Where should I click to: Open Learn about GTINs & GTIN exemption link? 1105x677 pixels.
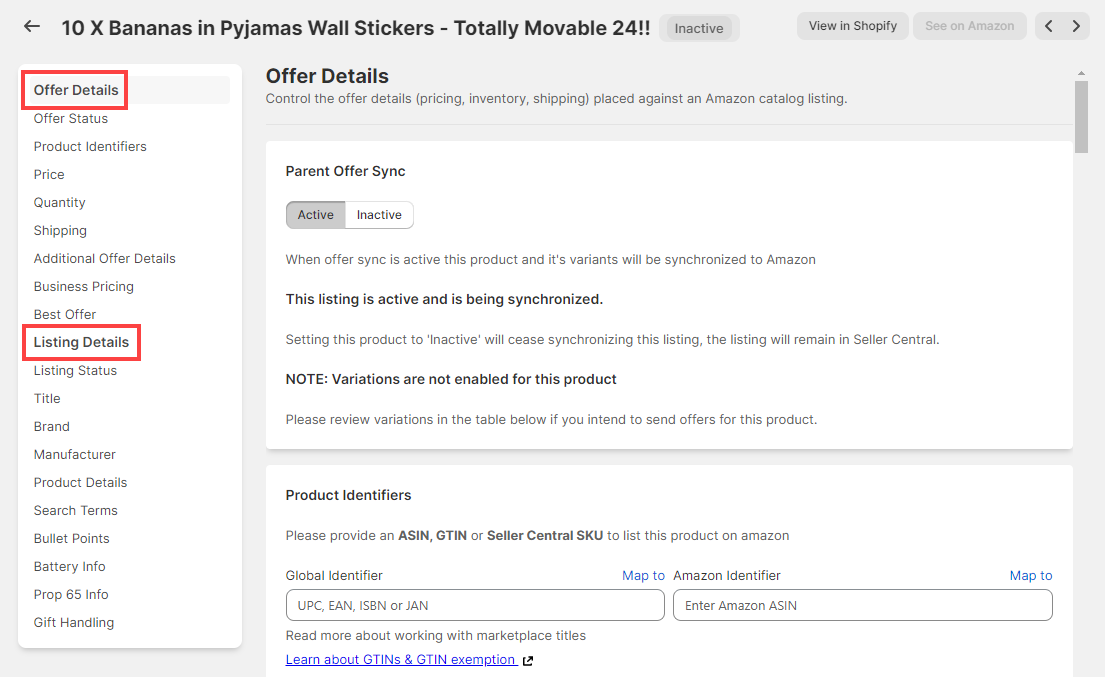click(x=401, y=660)
